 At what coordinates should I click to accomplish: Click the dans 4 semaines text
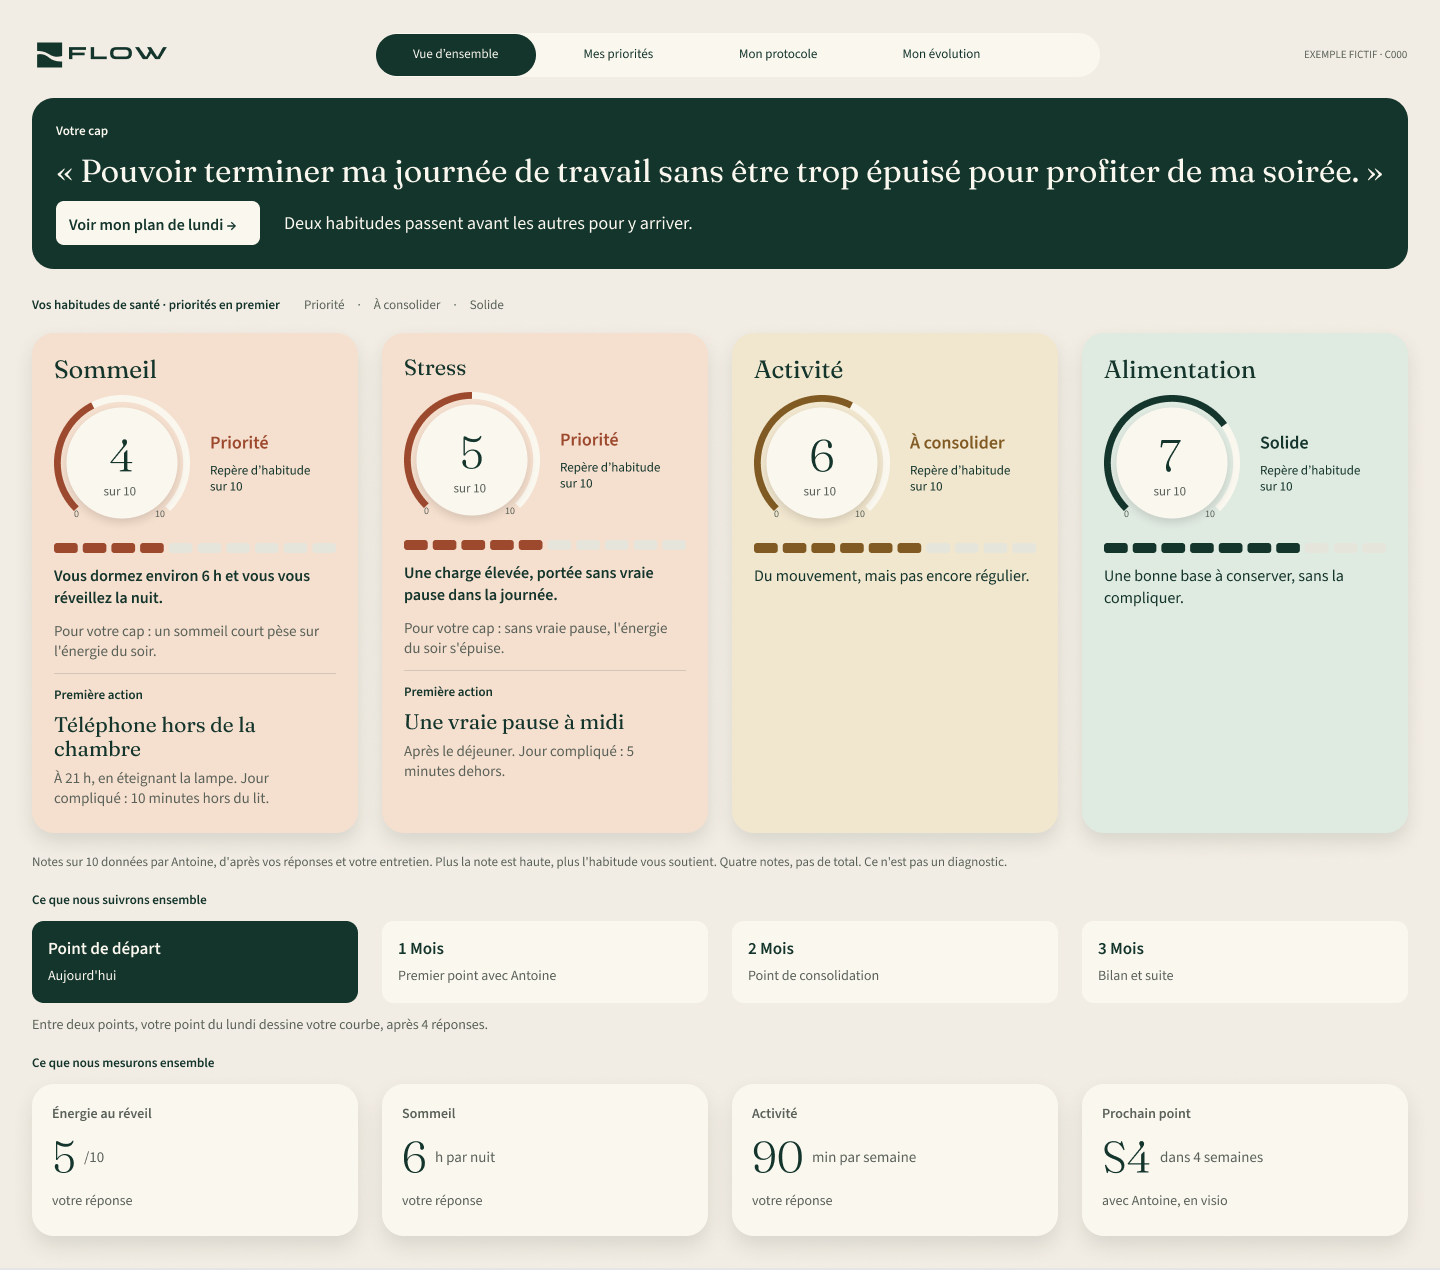(x=1211, y=1158)
